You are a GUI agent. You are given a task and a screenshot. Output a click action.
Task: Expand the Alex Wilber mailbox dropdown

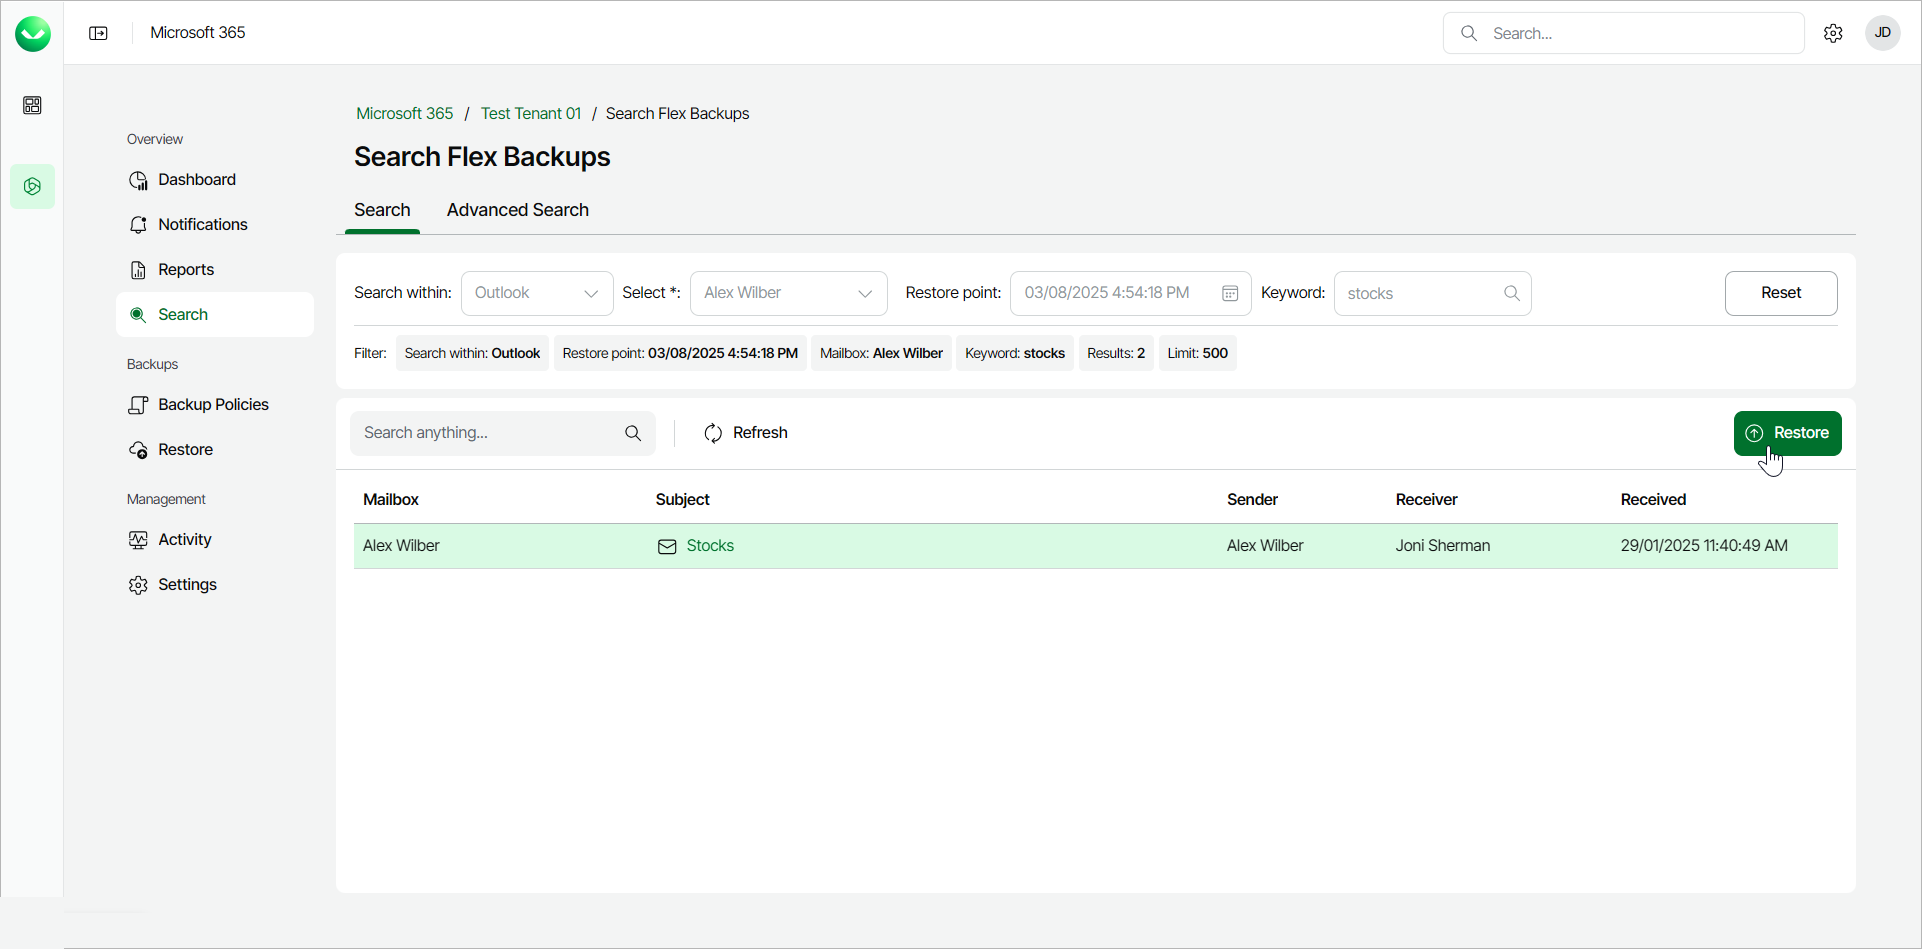[x=789, y=293]
